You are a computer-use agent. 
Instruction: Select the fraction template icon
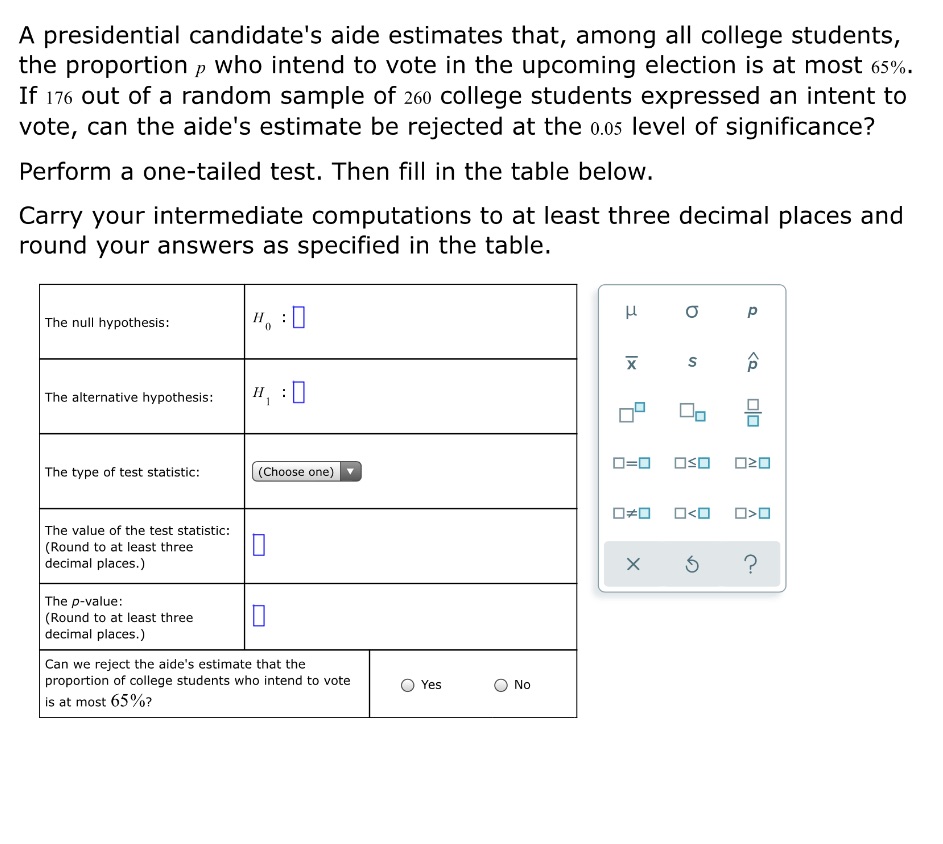(751, 412)
